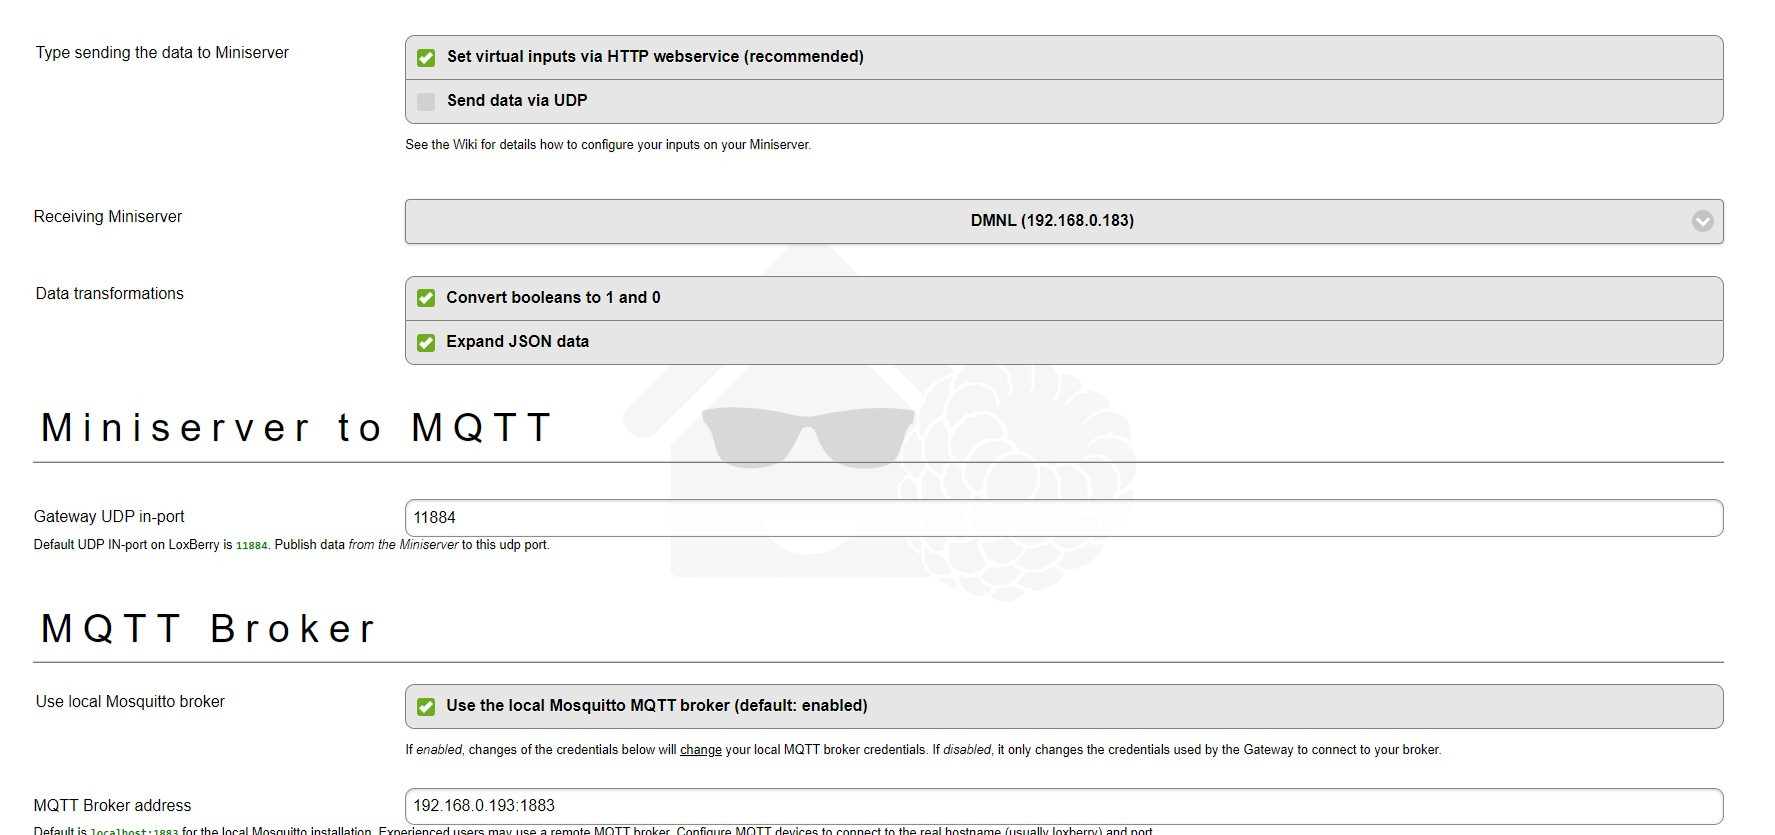The width and height of the screenshot is (1775, 835).
Task: Enable Set virtual inputs via HTTP webservice
Action: click(x=426, y=58)
